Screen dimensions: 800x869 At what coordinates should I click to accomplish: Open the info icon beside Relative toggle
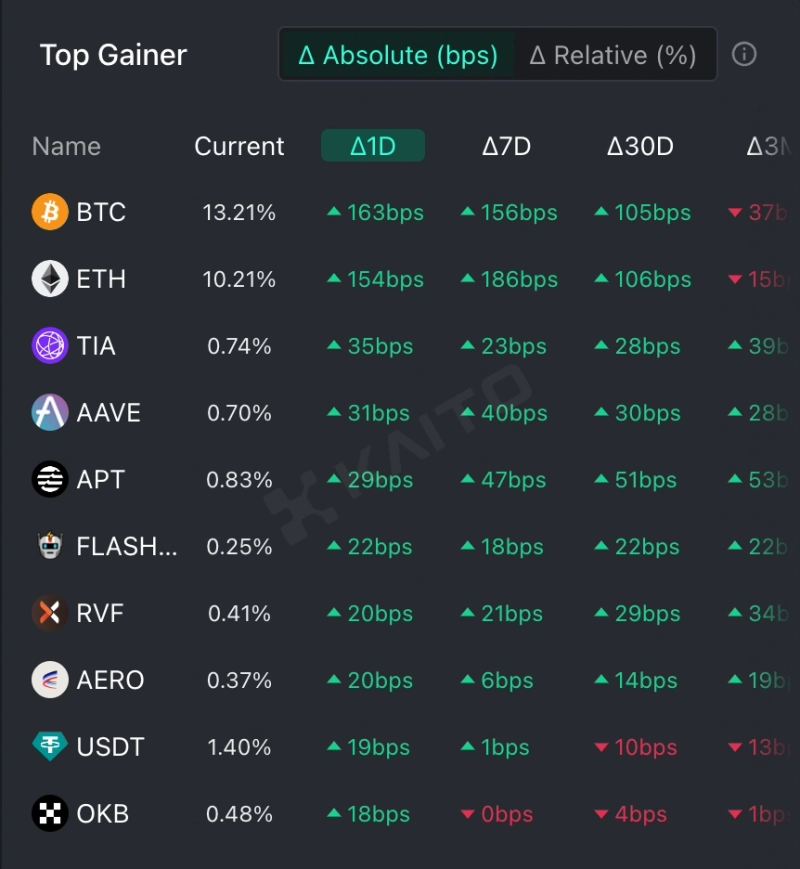(744, 54)
